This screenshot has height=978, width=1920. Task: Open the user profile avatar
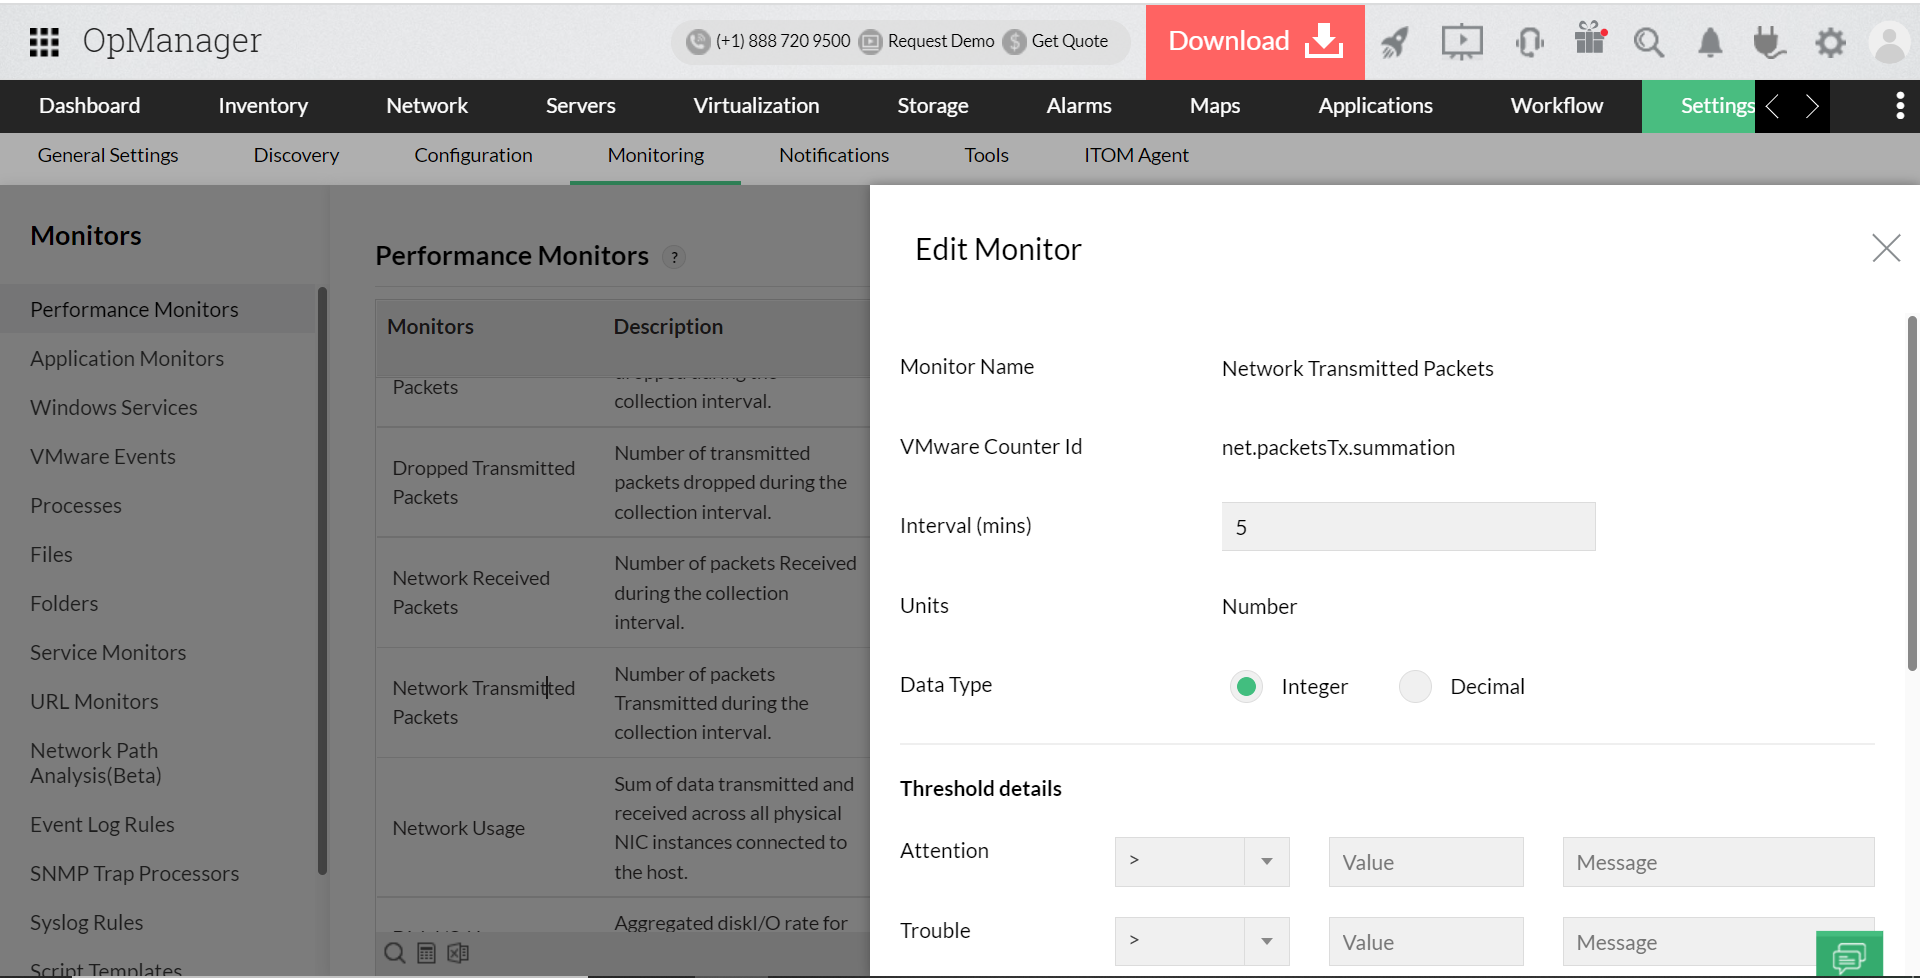(x=1890, y=43)
